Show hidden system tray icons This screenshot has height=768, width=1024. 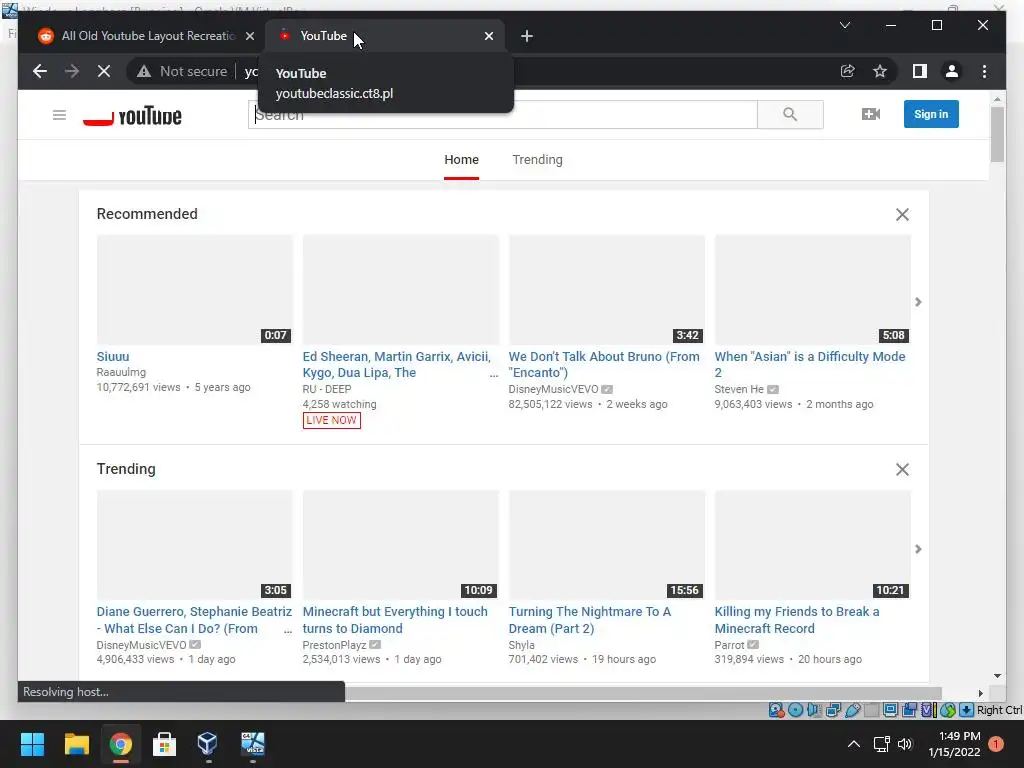[x=854, y=744]
